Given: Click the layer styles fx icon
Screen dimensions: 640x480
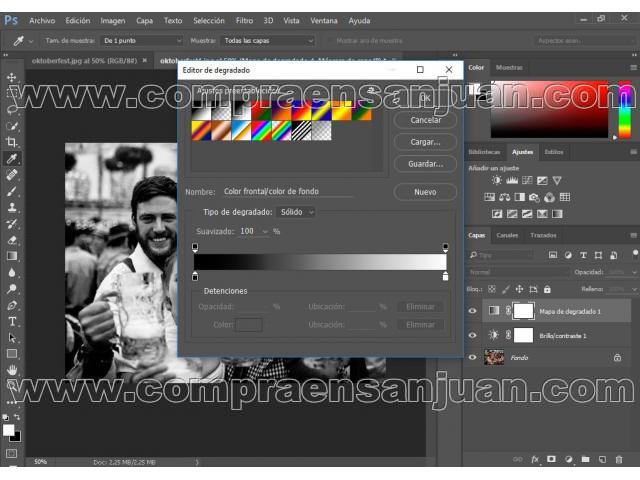Looking at the screenshot, I should [535, 460].
